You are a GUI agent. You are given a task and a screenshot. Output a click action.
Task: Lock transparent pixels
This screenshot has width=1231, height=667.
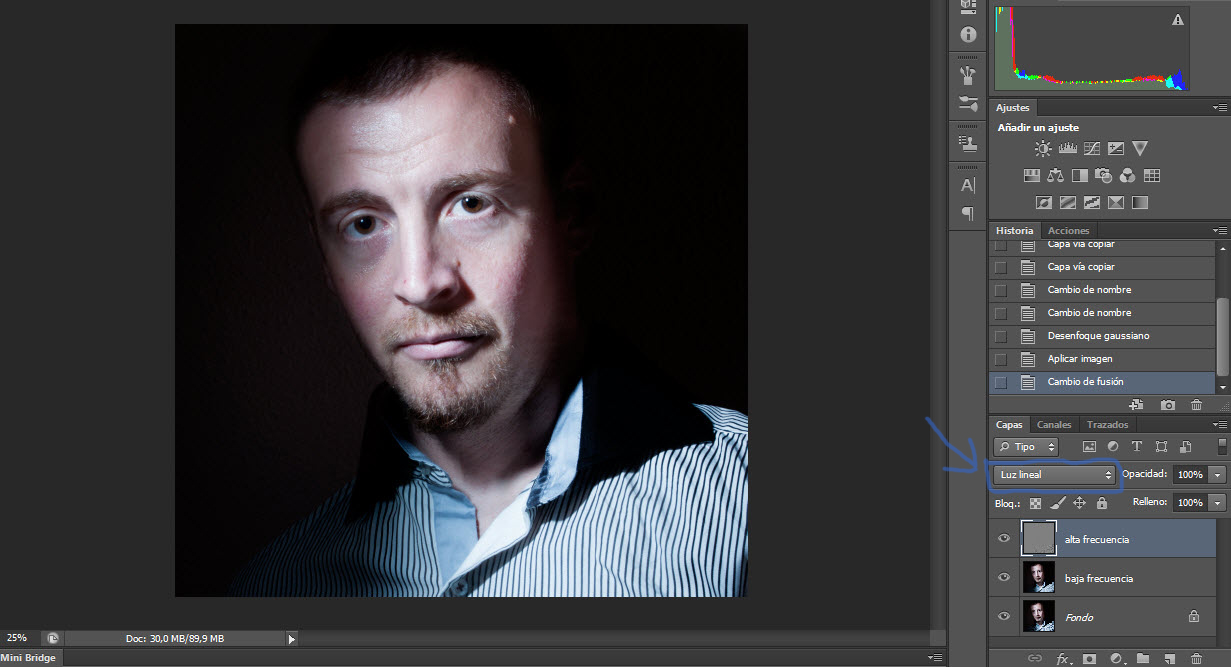pos(1036,503)
